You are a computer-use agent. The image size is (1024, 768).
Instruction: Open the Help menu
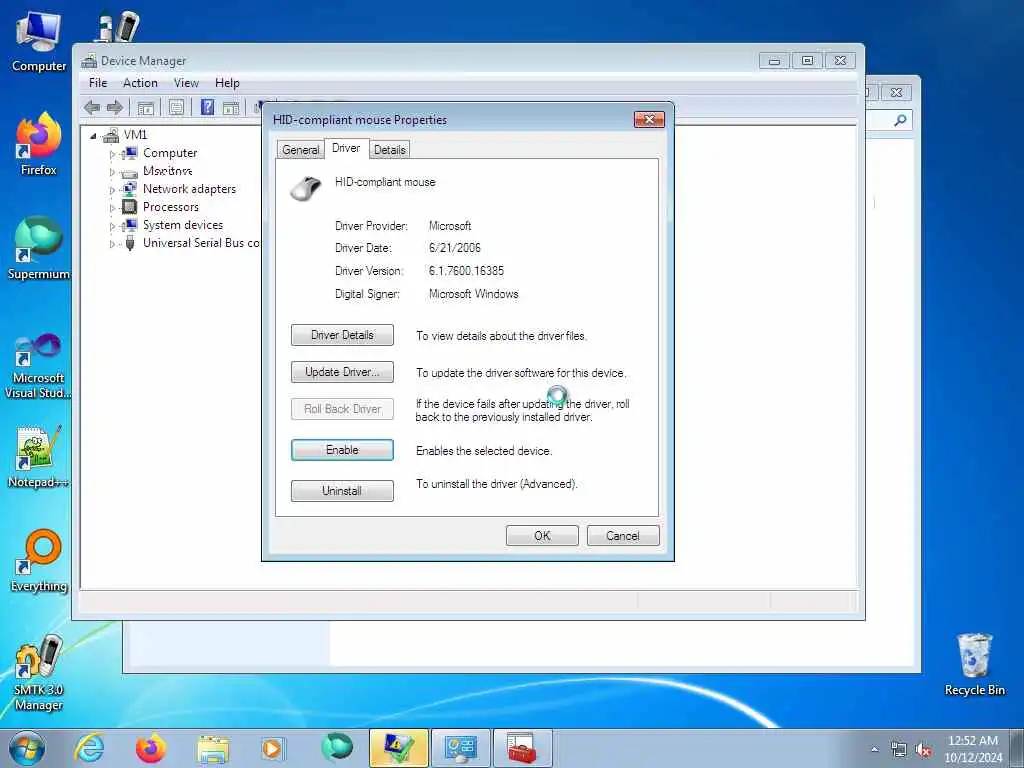point(227,83)
